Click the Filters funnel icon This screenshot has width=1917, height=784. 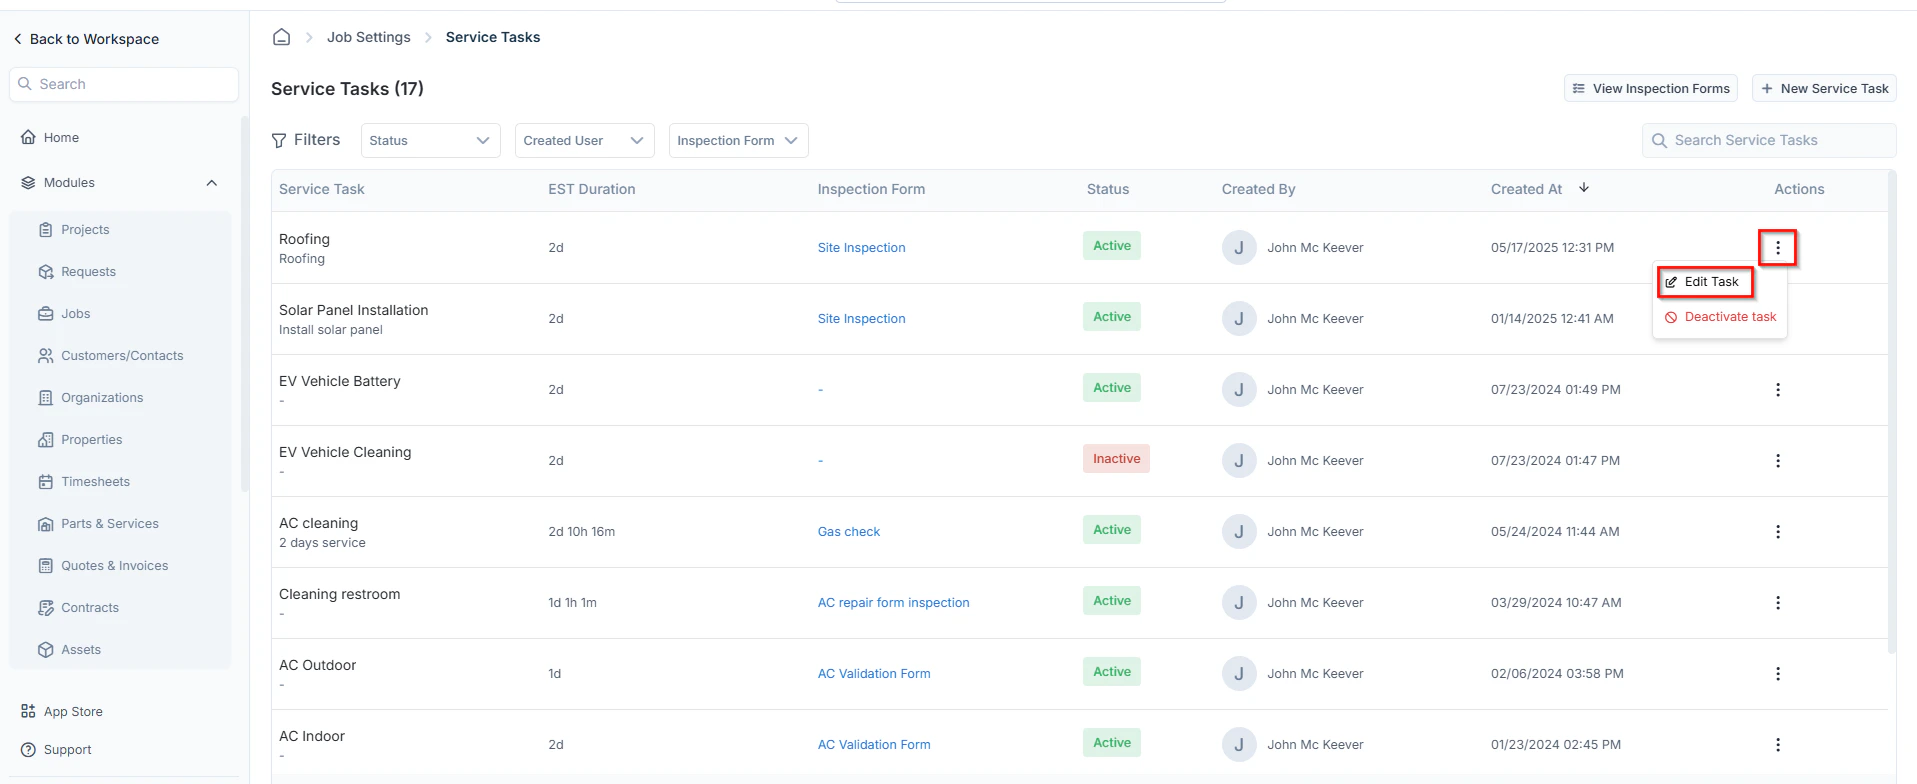click(279, 141)
